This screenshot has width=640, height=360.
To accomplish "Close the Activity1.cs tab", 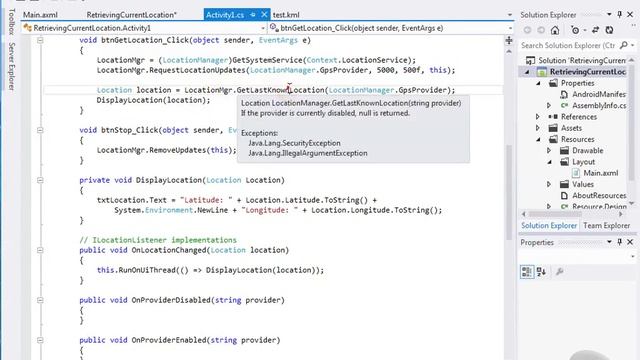I will pyautogui.click(x=264, y=15).
